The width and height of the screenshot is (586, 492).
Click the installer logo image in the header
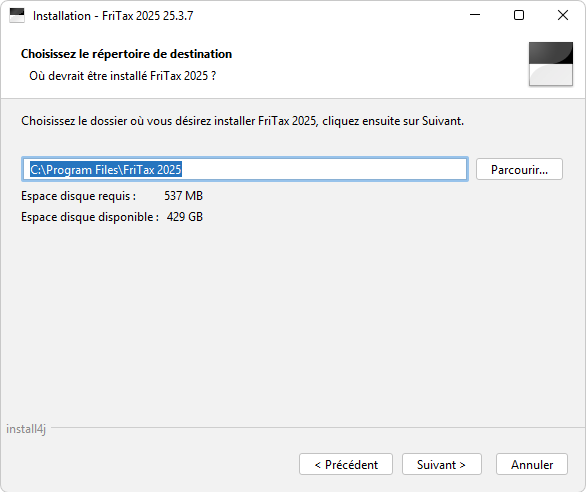point(551,64)
